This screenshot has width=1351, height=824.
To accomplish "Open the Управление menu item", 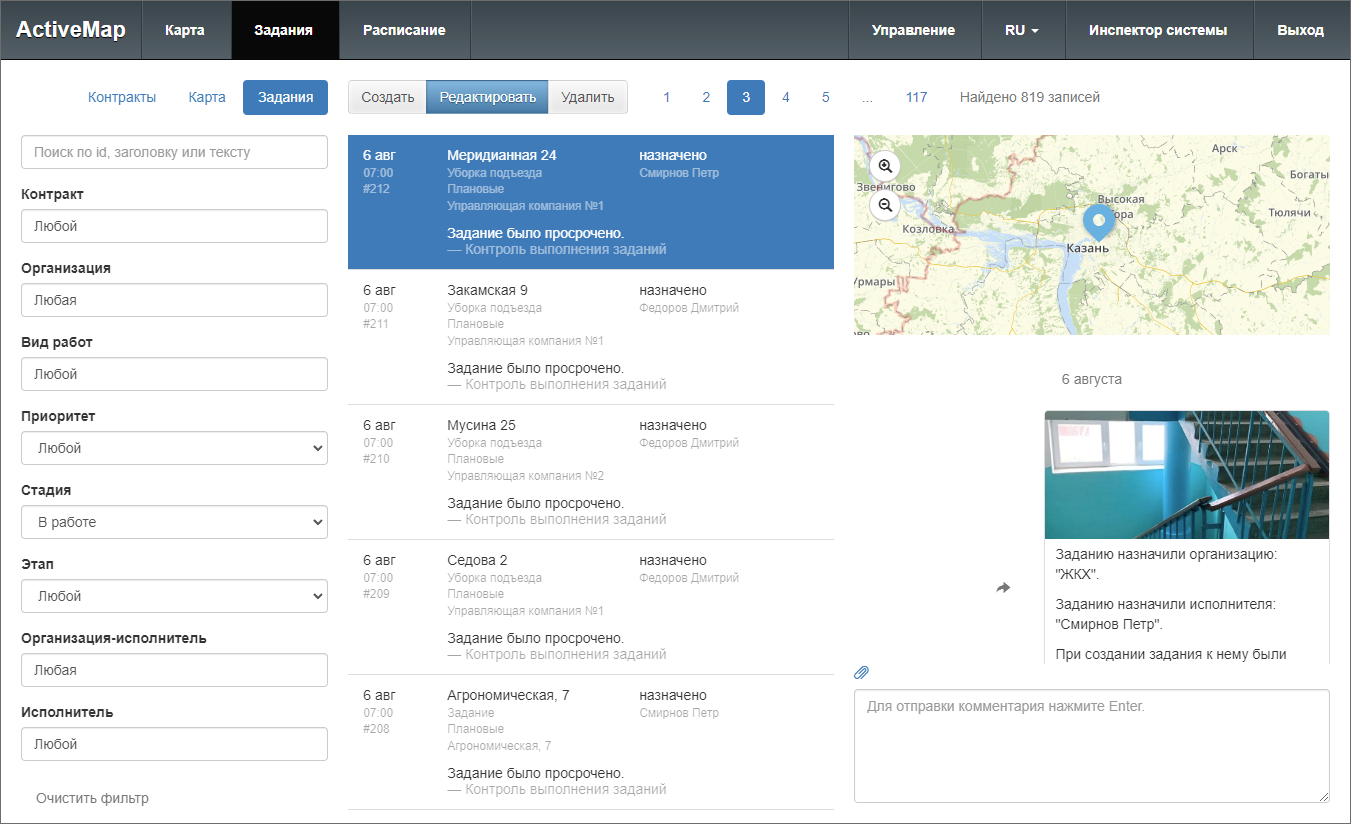I will (x=912, y=30).
